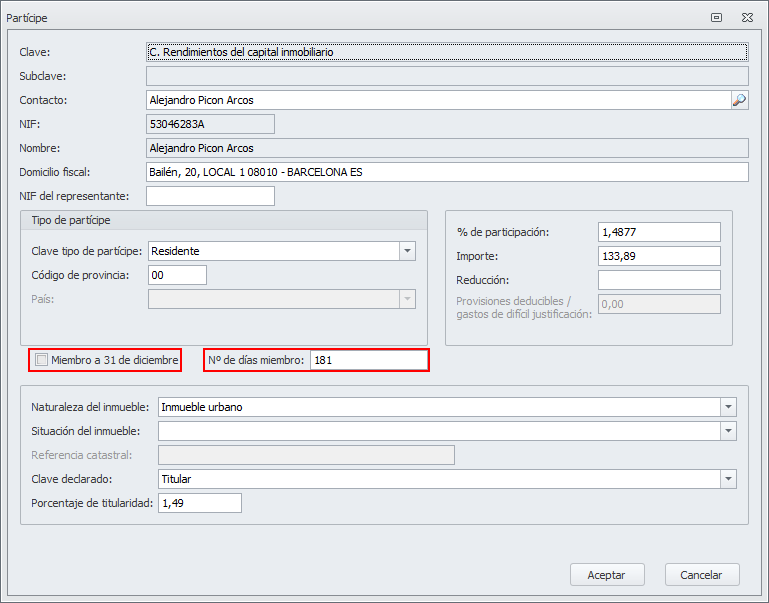This screenshot has height=603, width=769.
Task: Click the contact search magnifier icon
Action: 739,100
